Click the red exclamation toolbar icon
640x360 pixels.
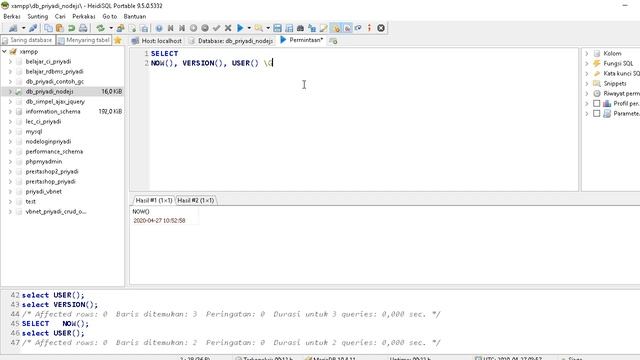tap(369, 28)
